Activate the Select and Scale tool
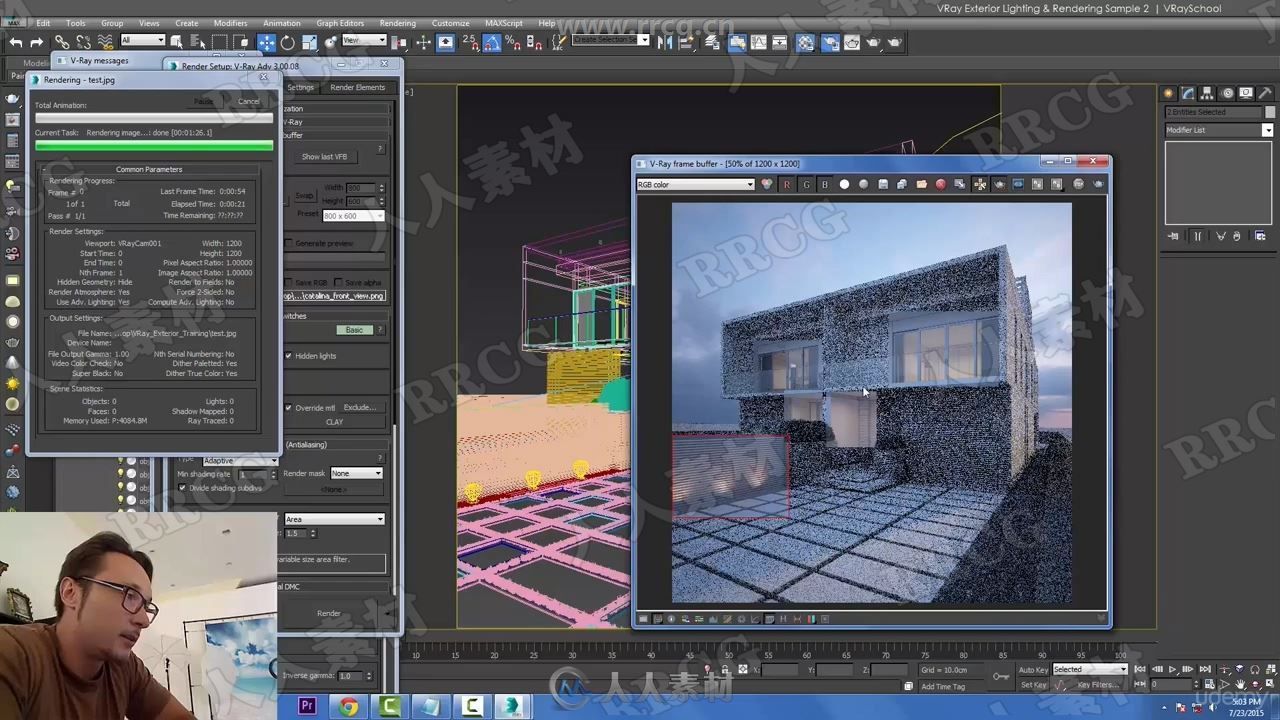The height and width of the screenshot is (720, 1280). coord(309,42)
